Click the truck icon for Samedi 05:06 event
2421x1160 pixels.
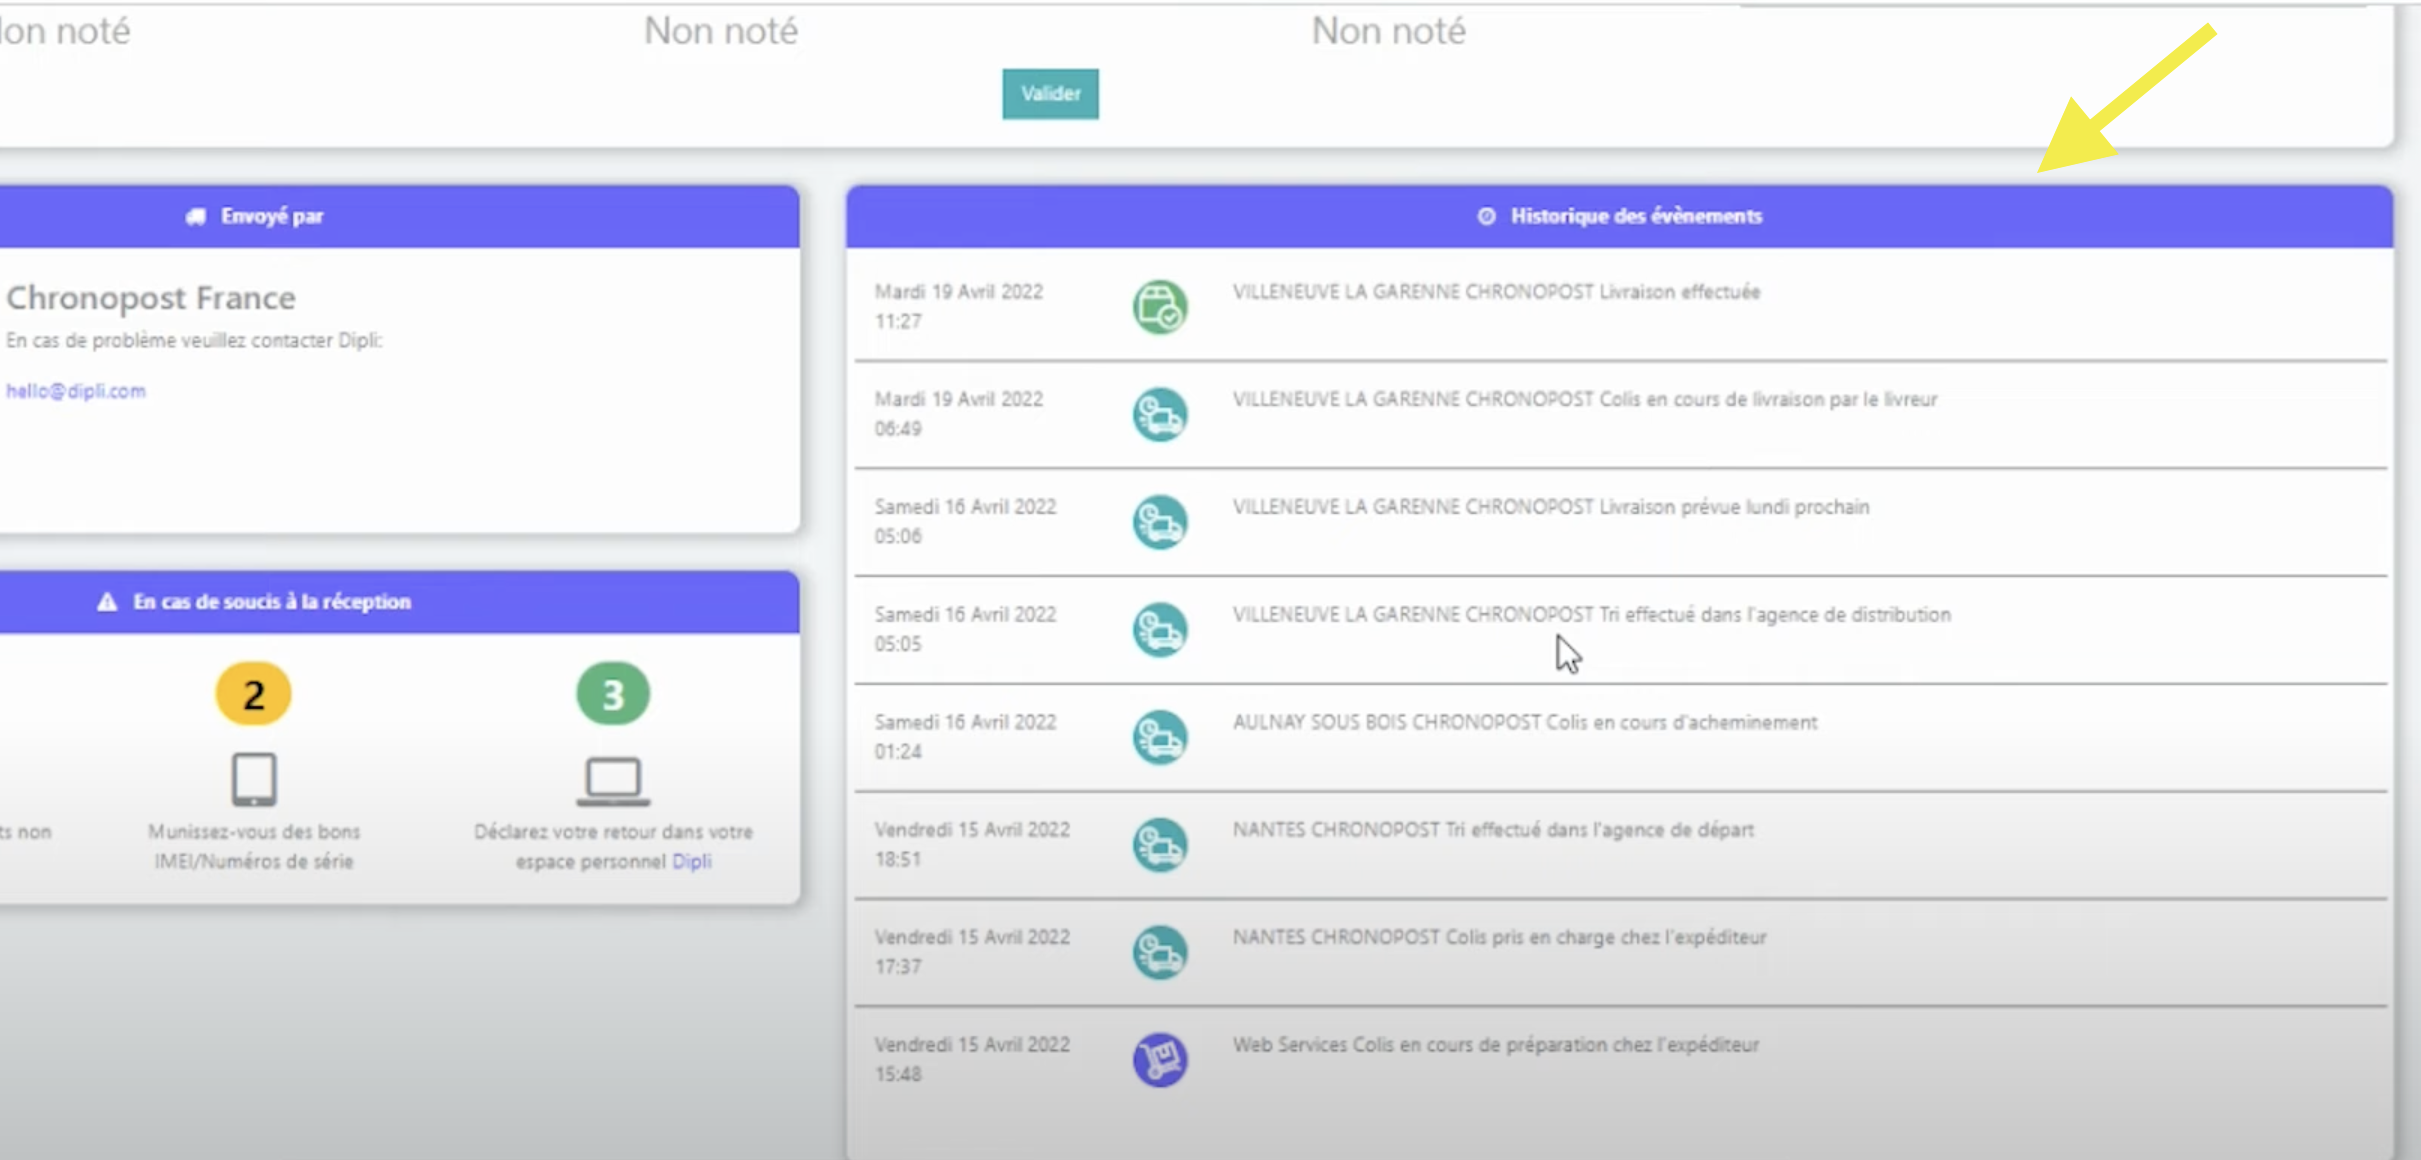(x=1160, y=522)
